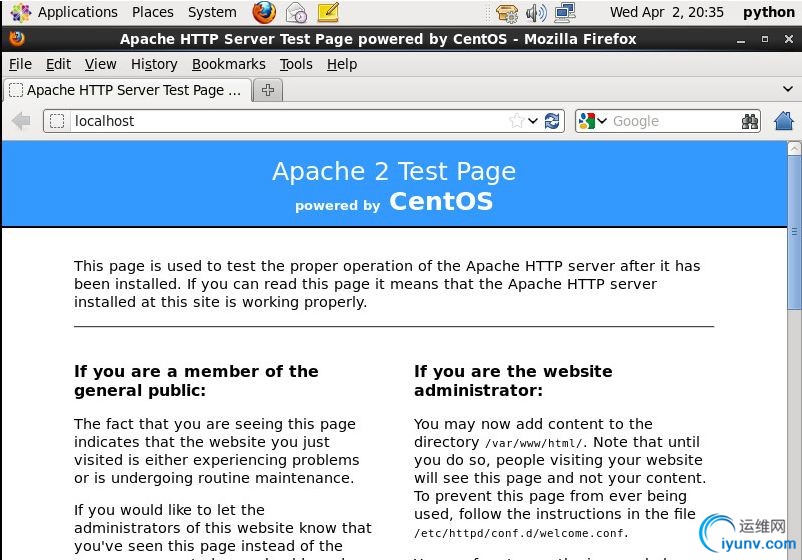Screen dimensions: 802x560
Task: Click the clock showing Wed Apr 2, 20:35
Action: (666, 12)
